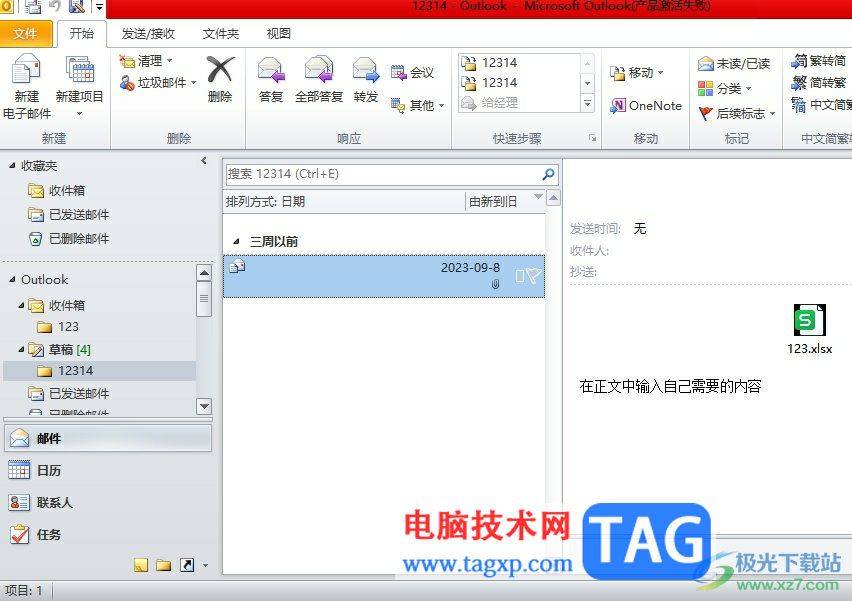Toggle the category box on the 2023-09-8 message
852x601 pixels.
click(x=519, y=276)
